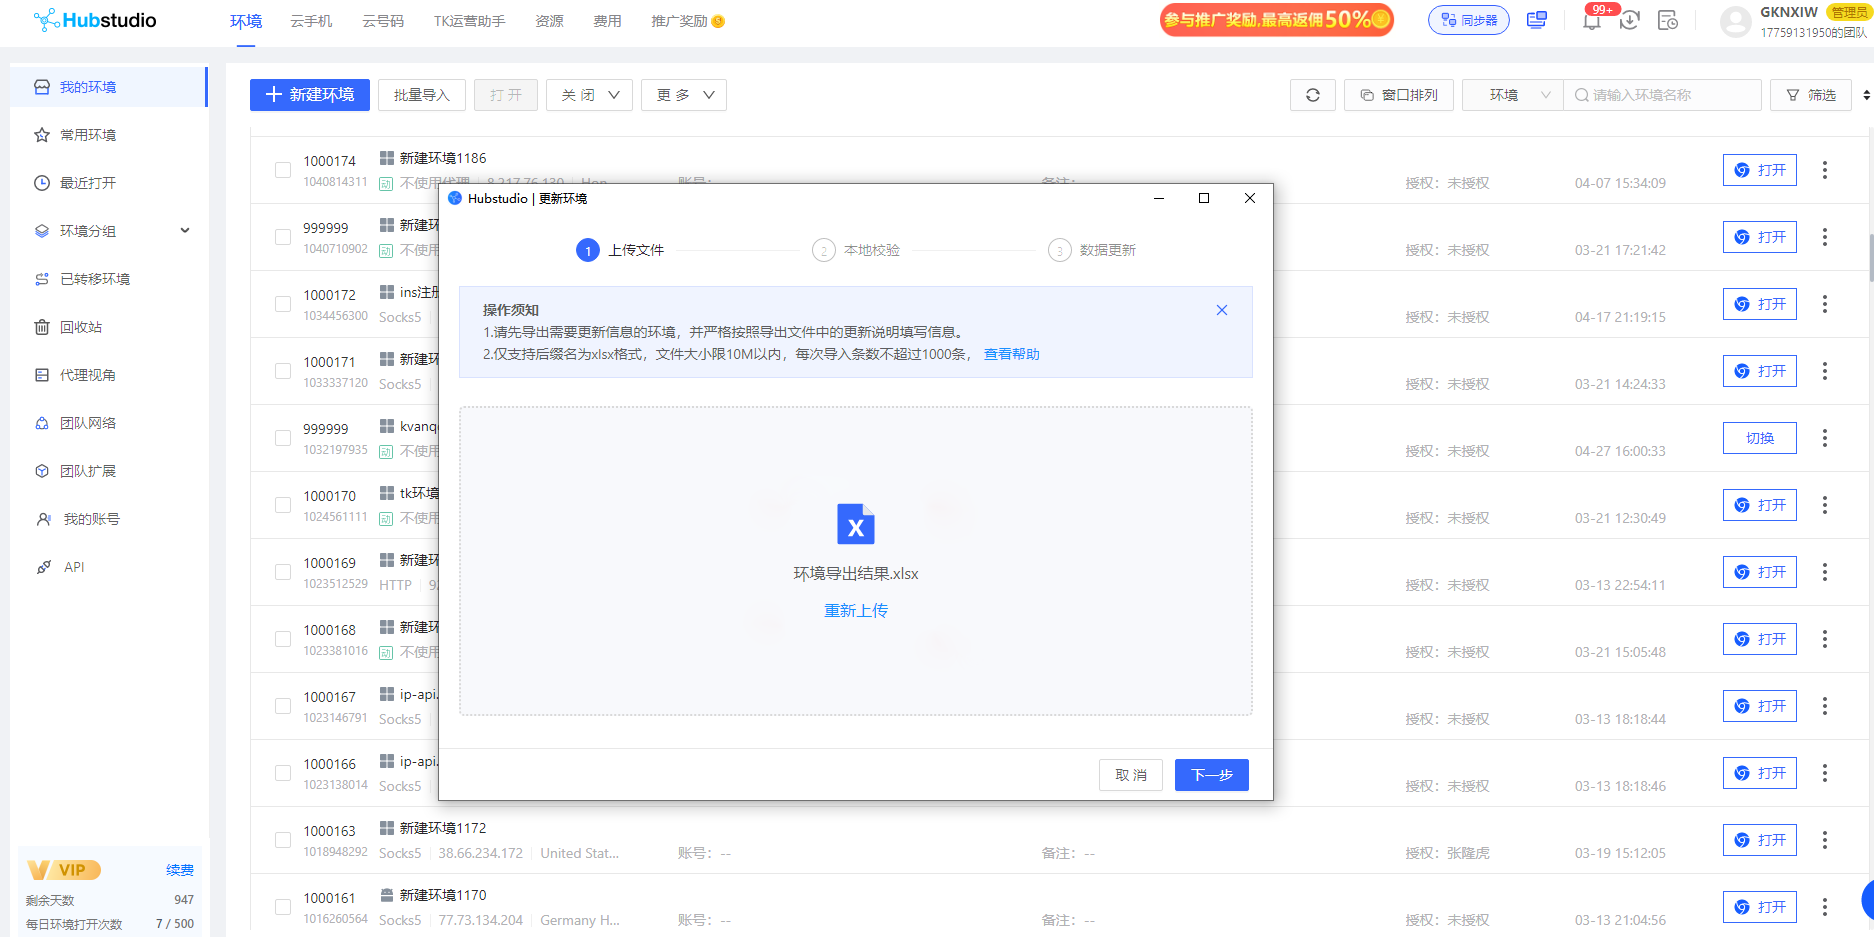The height and width of the screenshot is (937, 1874).
Task: Click the 下一步 button in the dialog
Action: point(1211,774)
